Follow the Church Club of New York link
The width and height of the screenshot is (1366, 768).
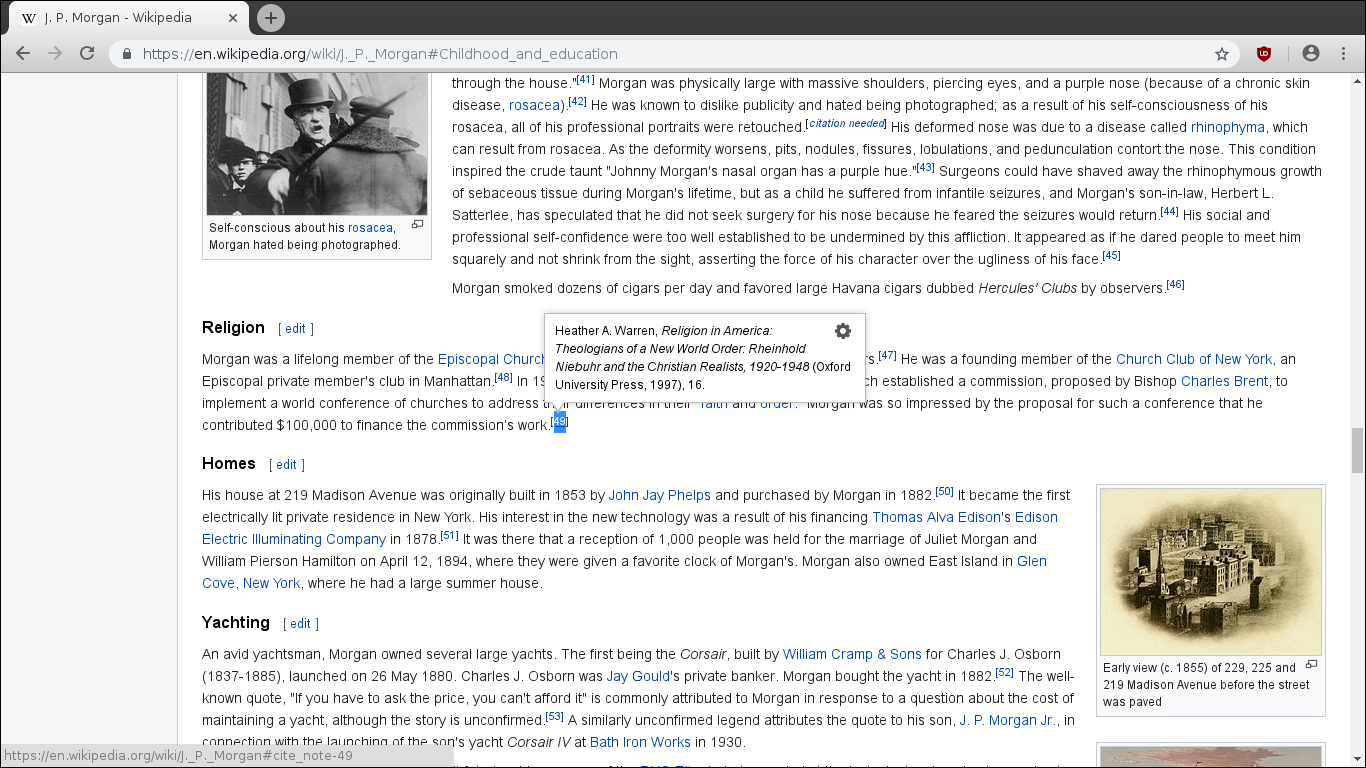(x=1194, y=359)
